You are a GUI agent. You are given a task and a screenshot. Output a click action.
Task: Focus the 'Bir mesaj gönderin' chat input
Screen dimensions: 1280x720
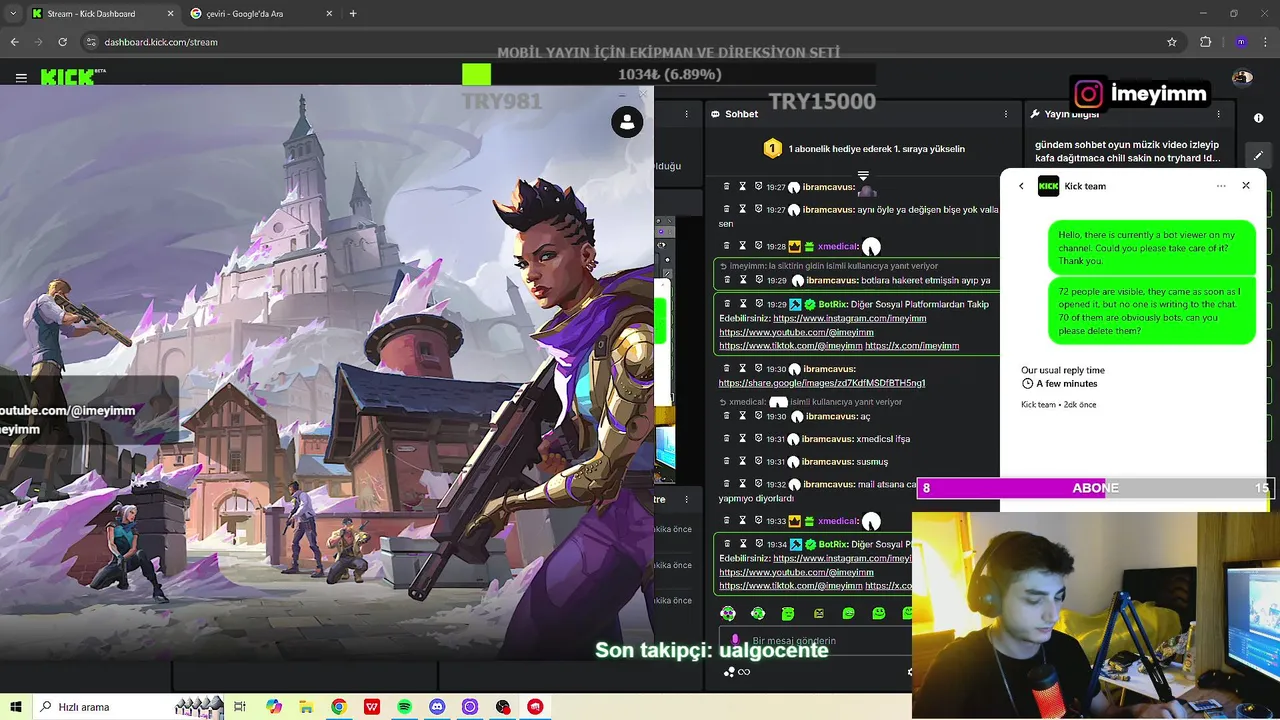click(x=815, y=640)
